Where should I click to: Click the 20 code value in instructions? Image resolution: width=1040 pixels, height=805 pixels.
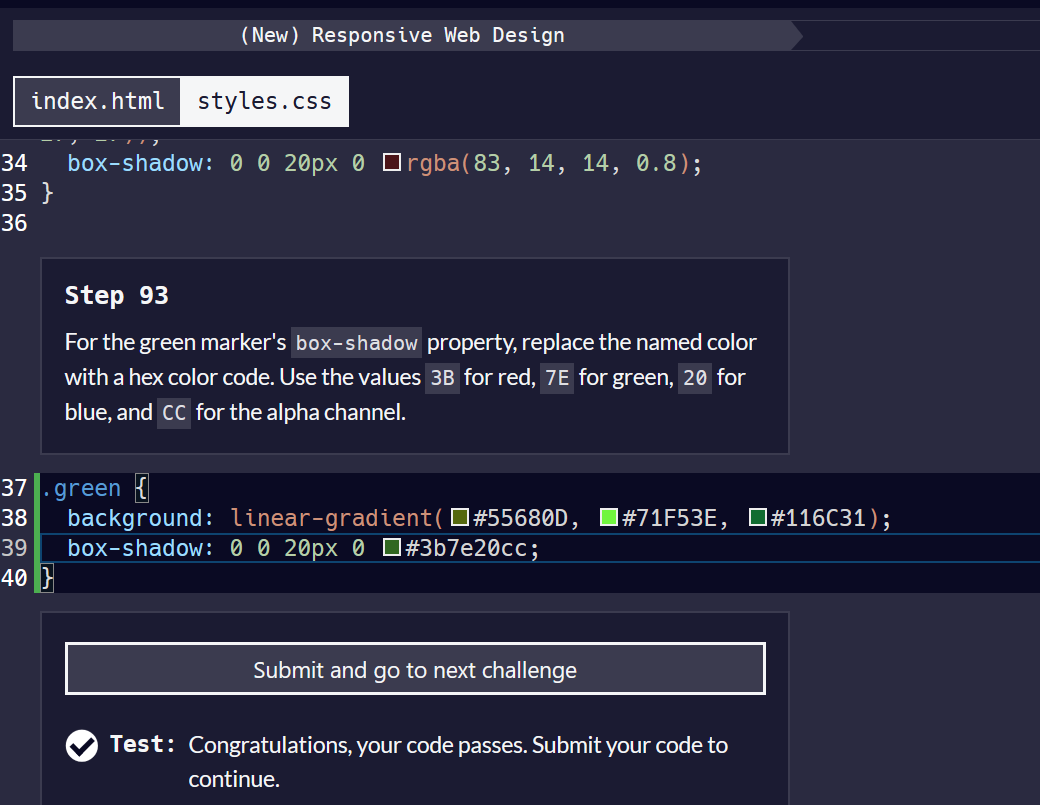[695, 378]
